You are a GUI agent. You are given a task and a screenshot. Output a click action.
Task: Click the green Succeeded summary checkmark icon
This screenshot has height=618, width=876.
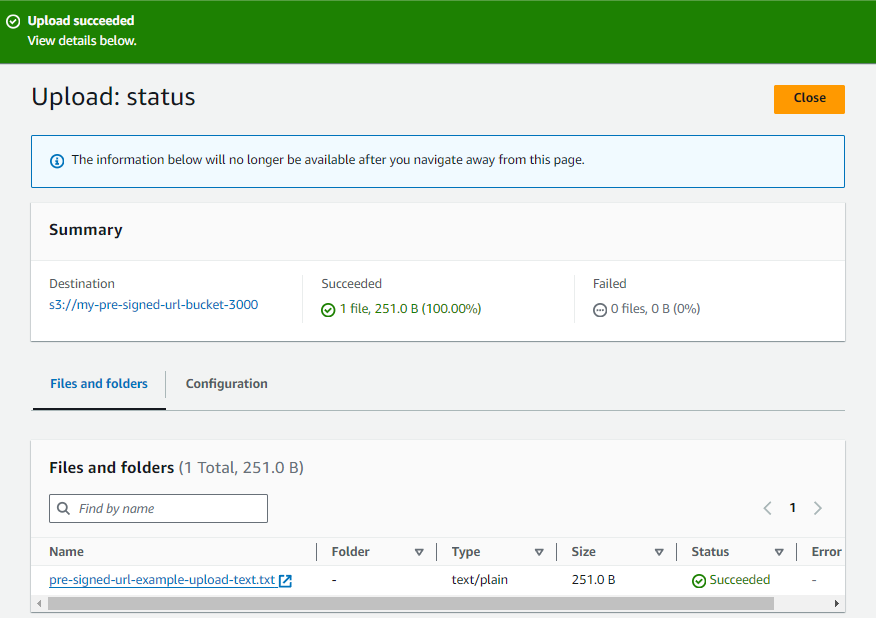328,310
